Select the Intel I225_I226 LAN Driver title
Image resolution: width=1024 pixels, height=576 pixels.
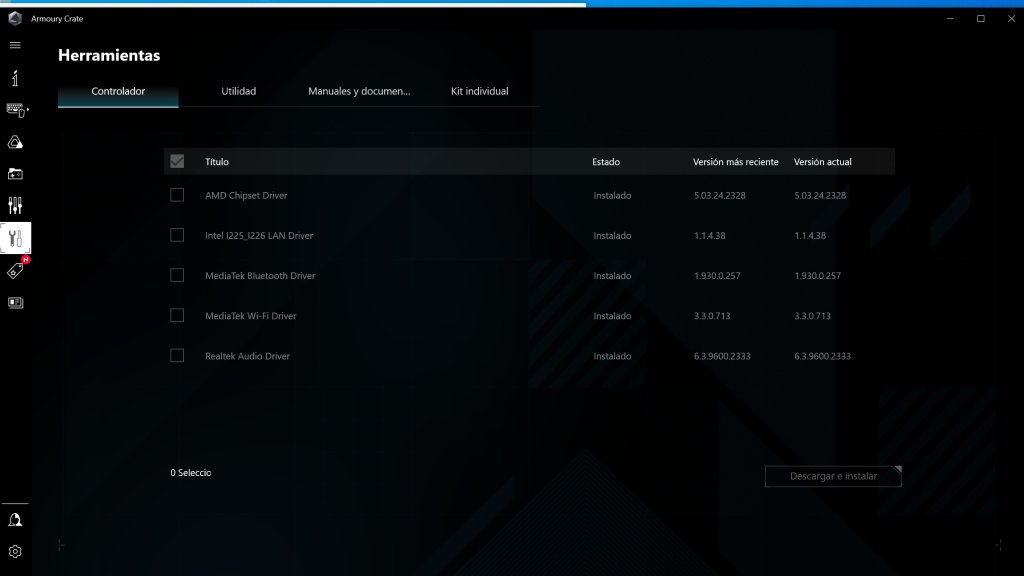(x=259, y=236)
